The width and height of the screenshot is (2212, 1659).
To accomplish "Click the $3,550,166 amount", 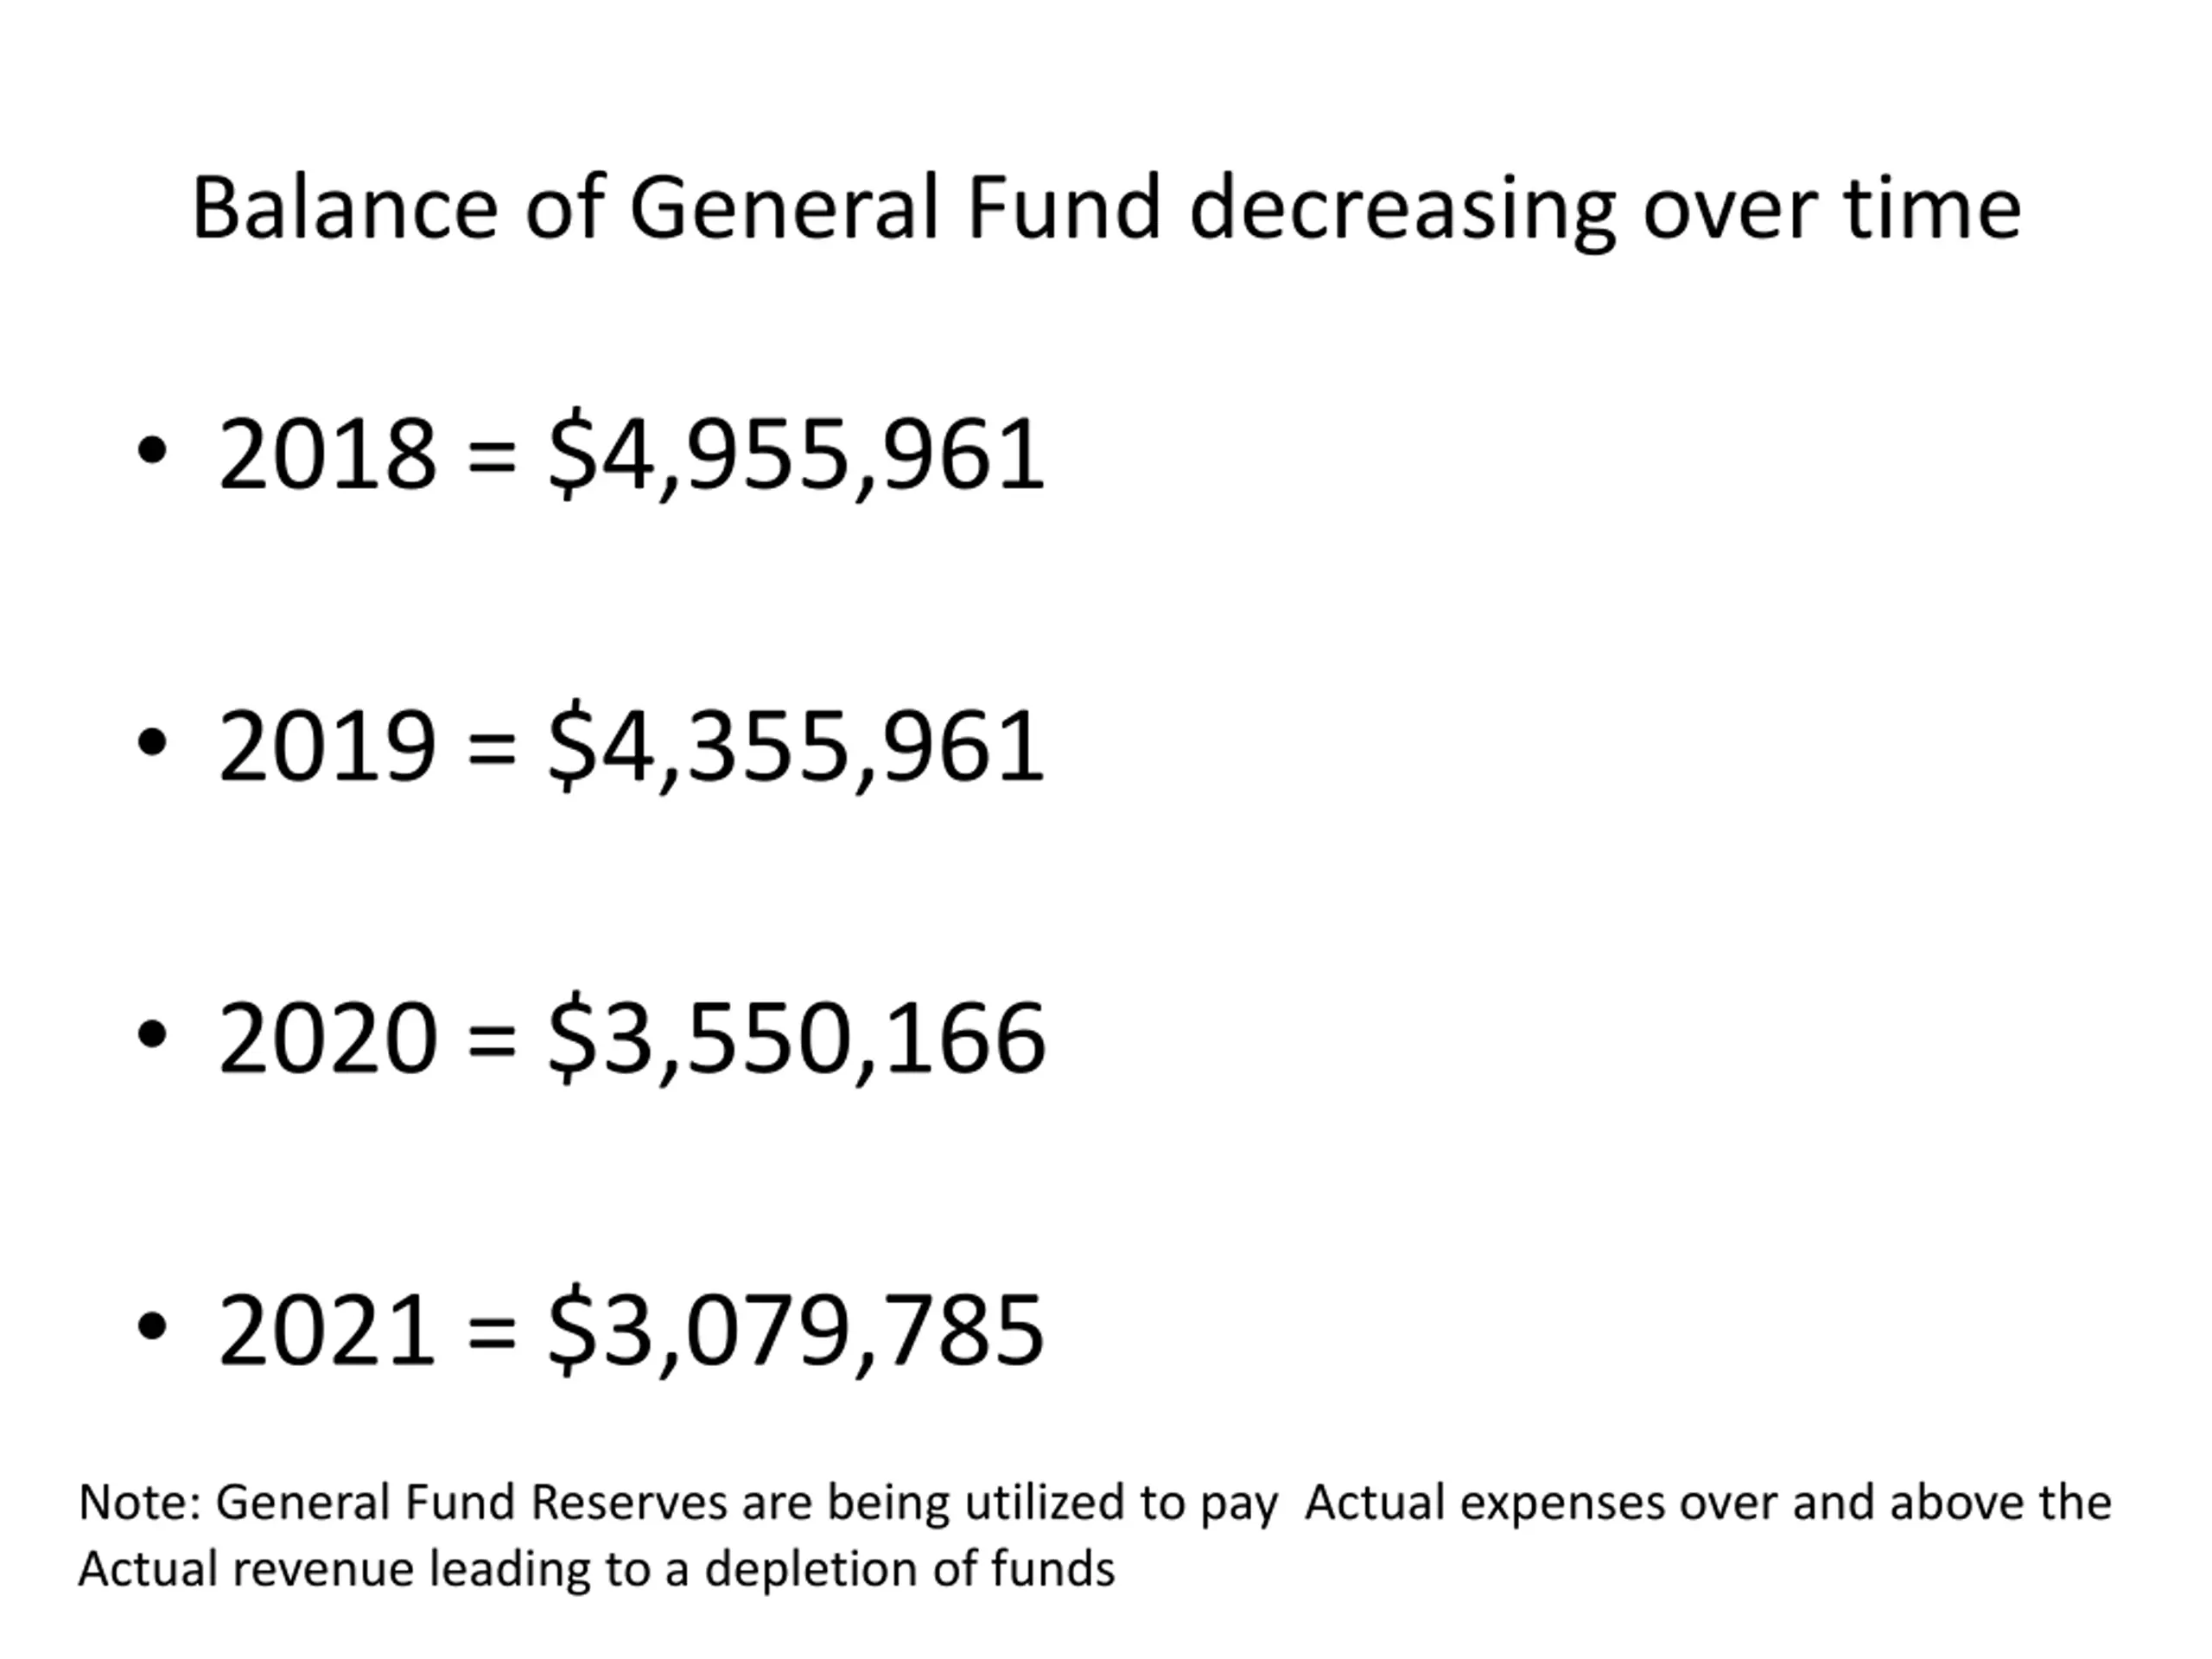I will tap(797, 1040).
